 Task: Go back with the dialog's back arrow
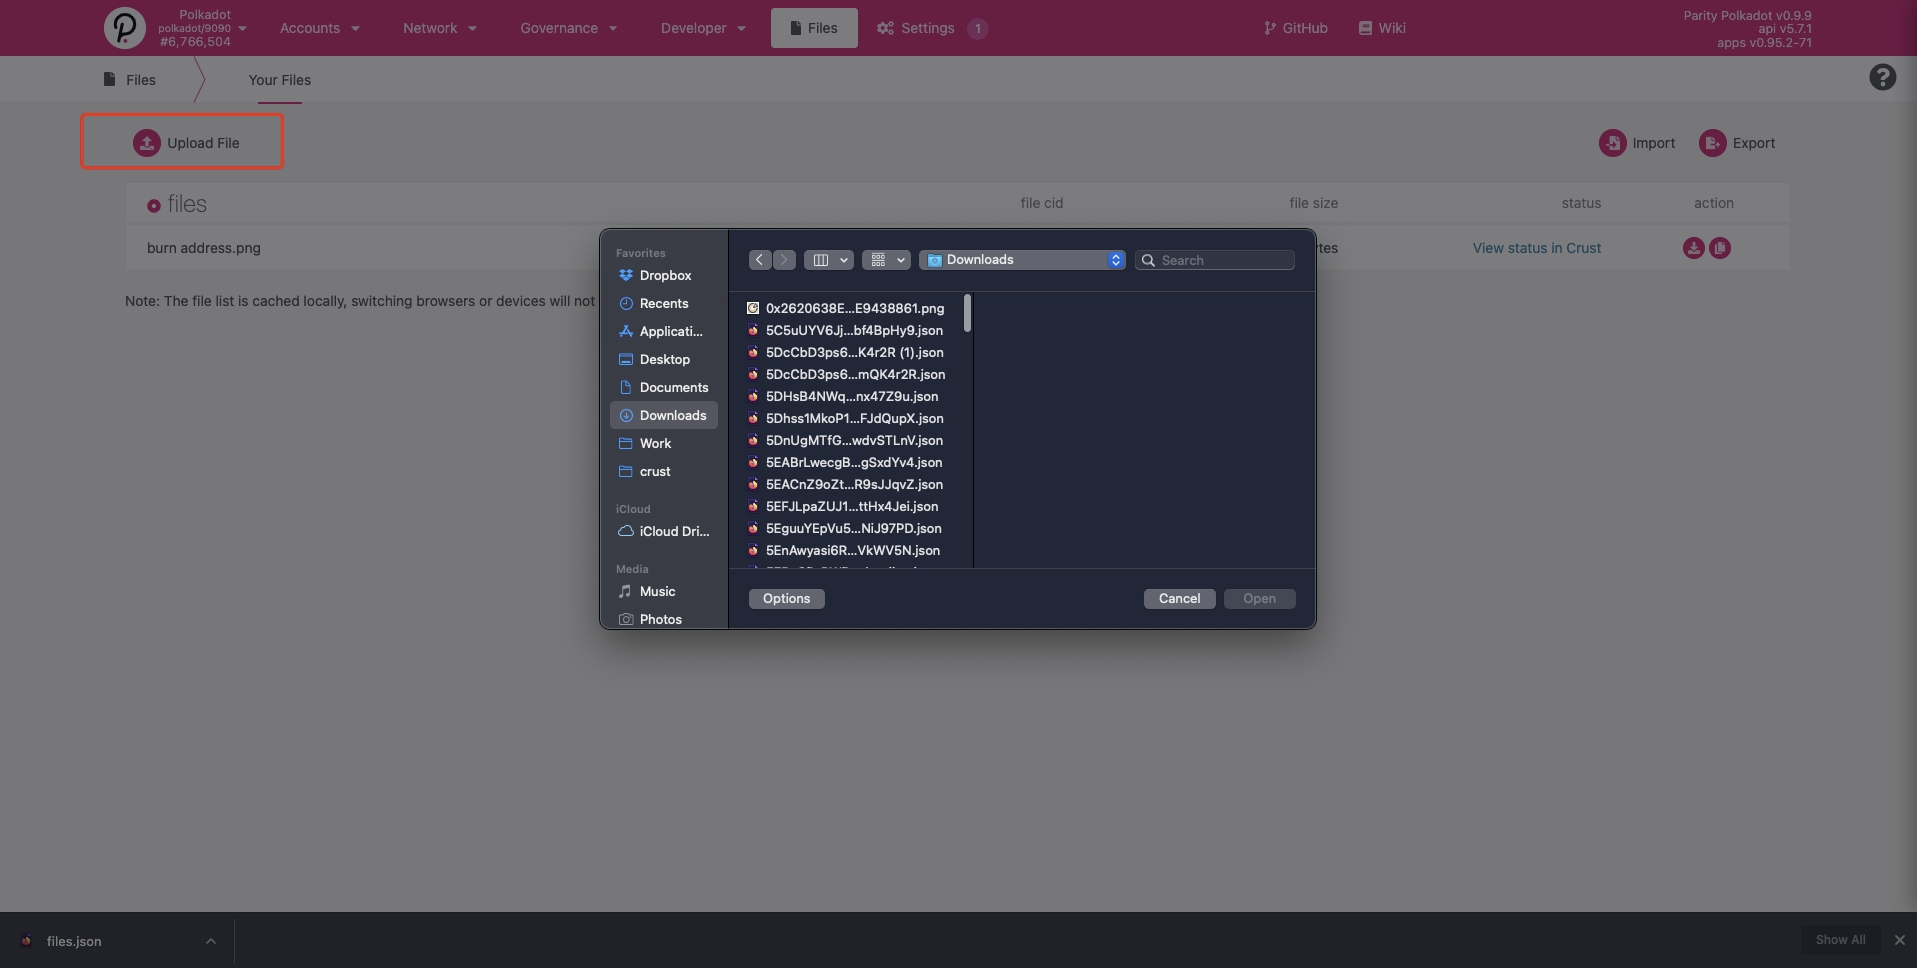(x=760, y=260)
